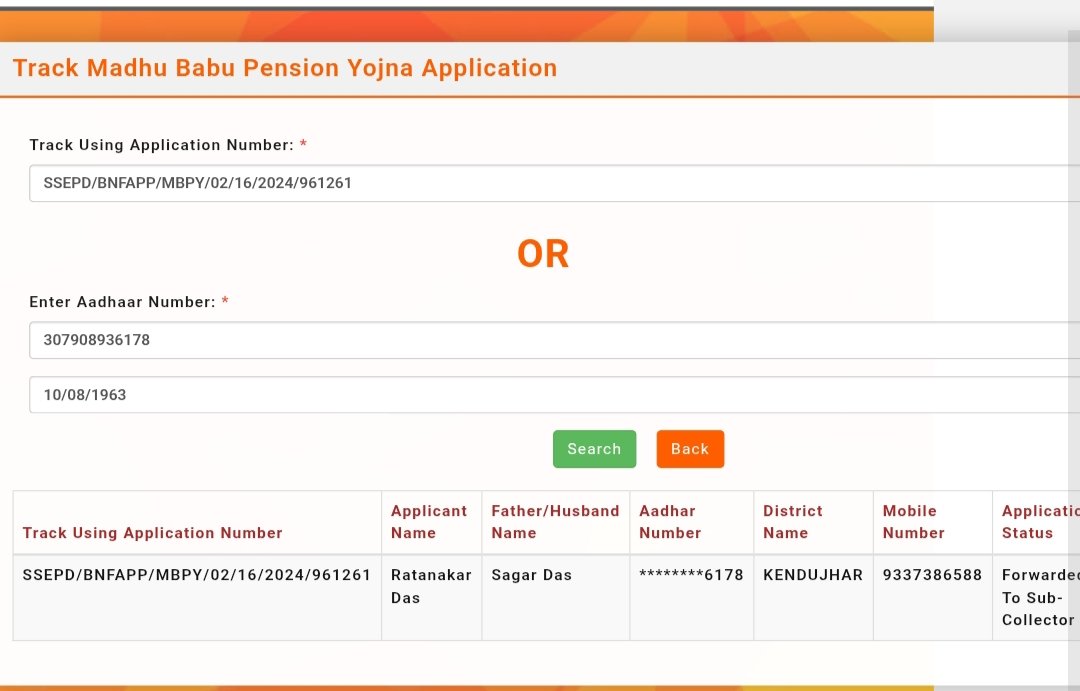Click the orange Back button

[x=689, y=448]
